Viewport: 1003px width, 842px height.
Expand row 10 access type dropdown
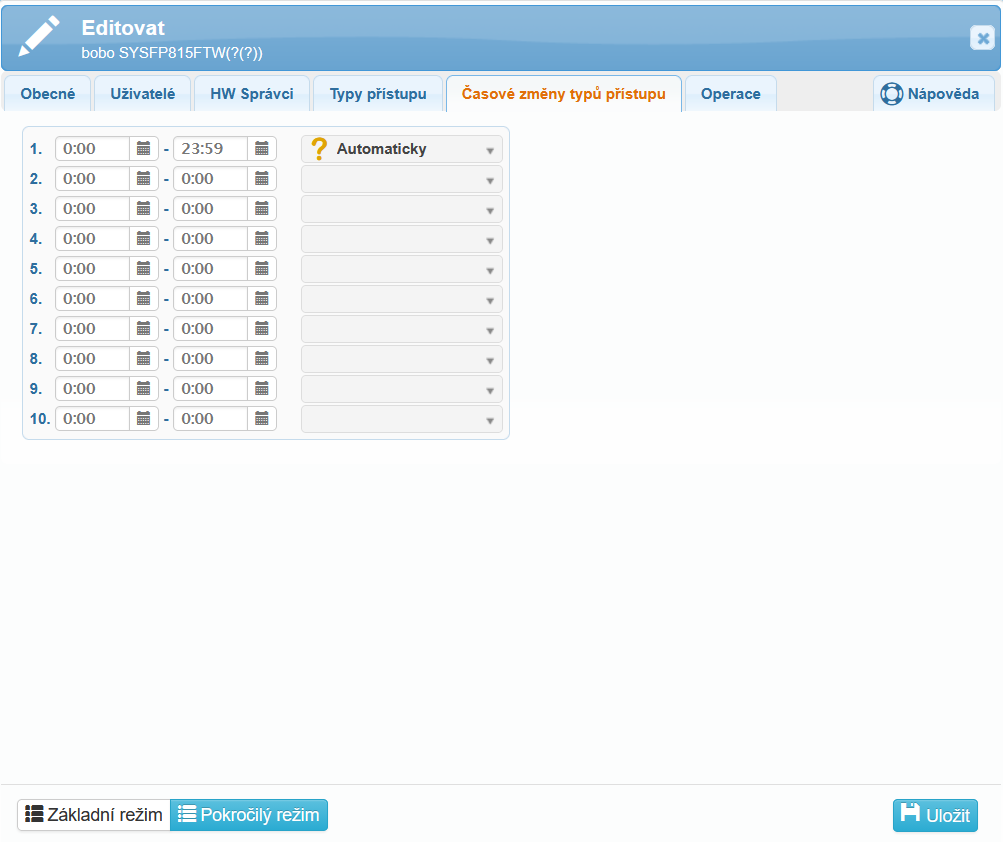pyautogui.click(x=490, y=420)
